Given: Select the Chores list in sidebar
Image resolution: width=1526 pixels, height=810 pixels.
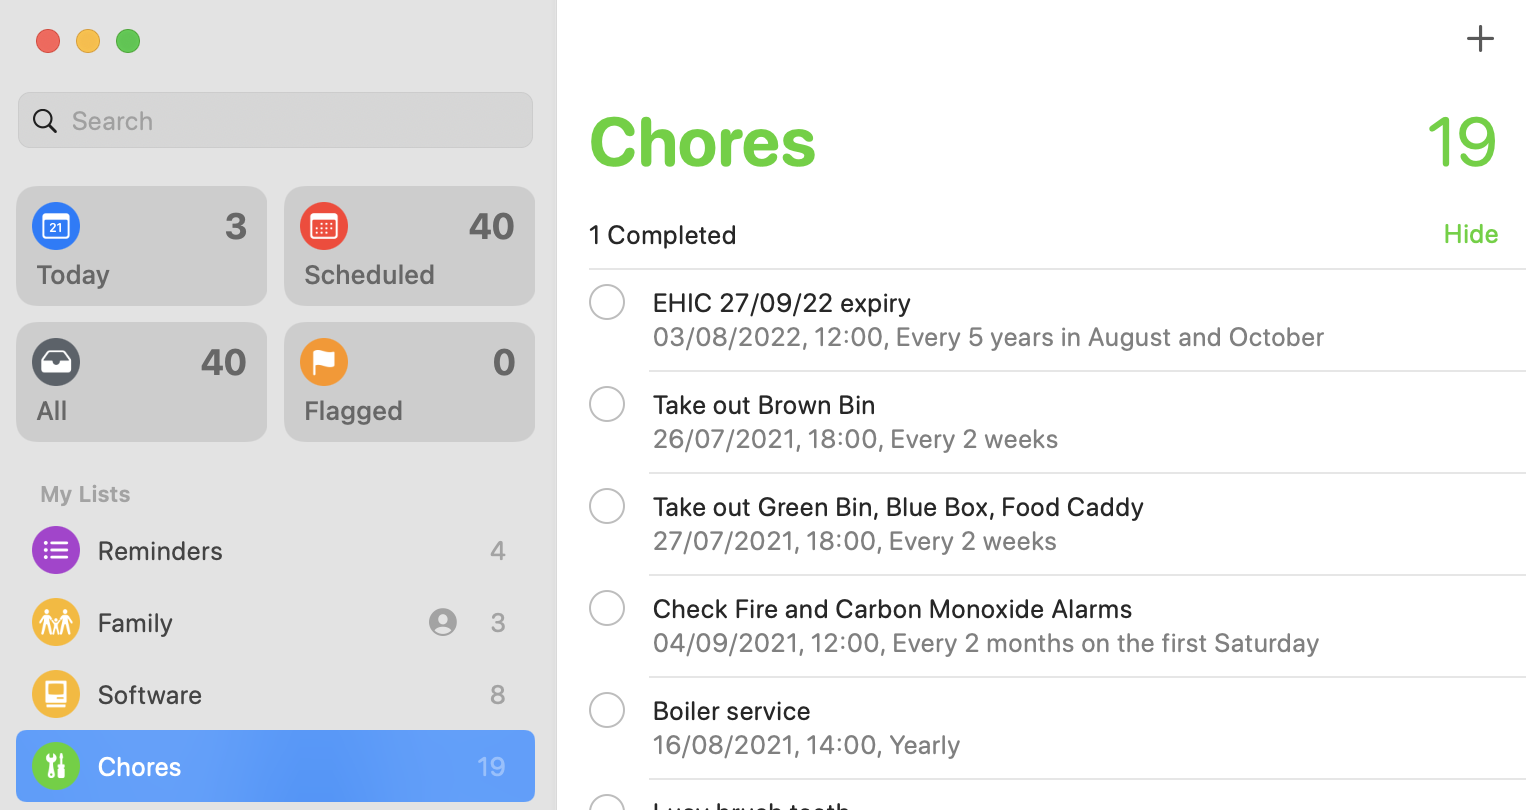Looking at the screenshot, I should (275, 766).
